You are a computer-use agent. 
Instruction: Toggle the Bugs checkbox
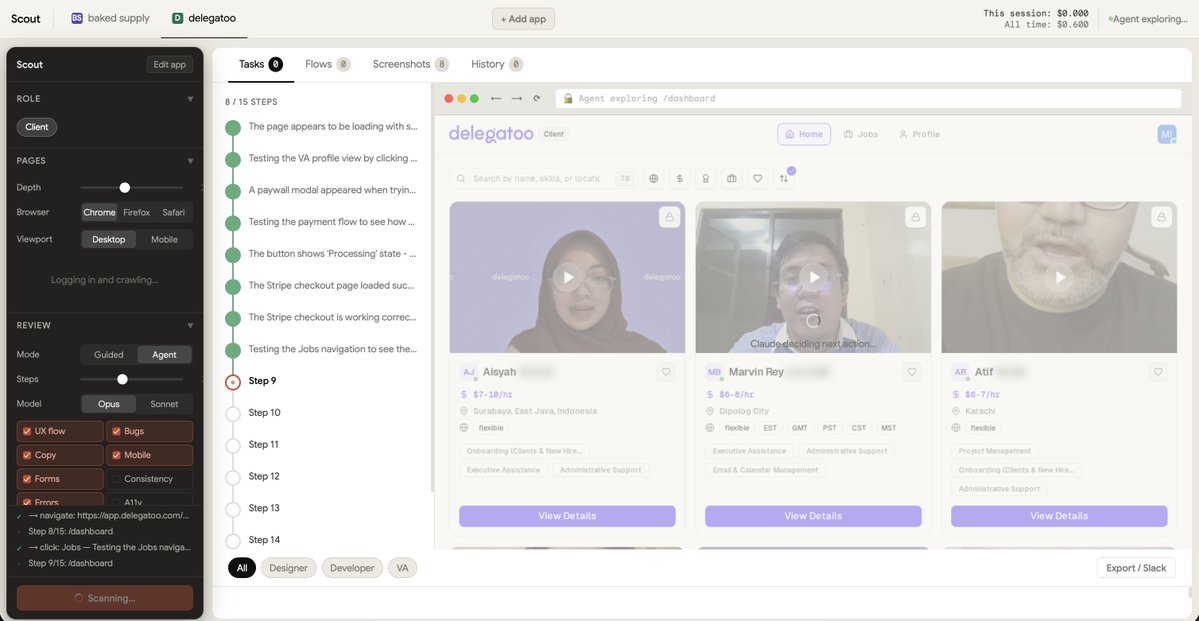tap(116, 431)
